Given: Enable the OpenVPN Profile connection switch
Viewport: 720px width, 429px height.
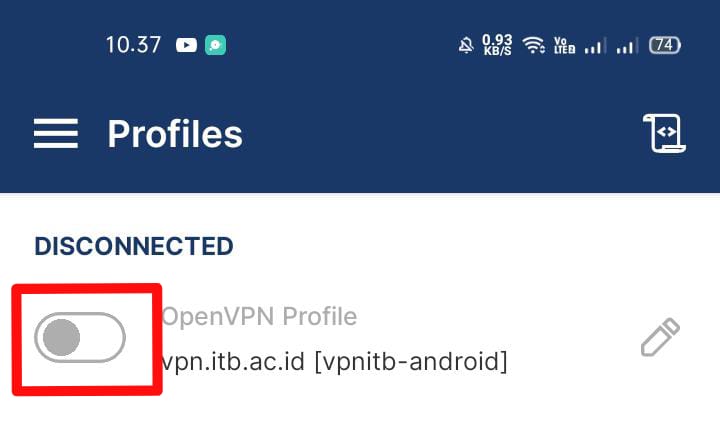Looking at the screenshot, I should pos(80,338).
